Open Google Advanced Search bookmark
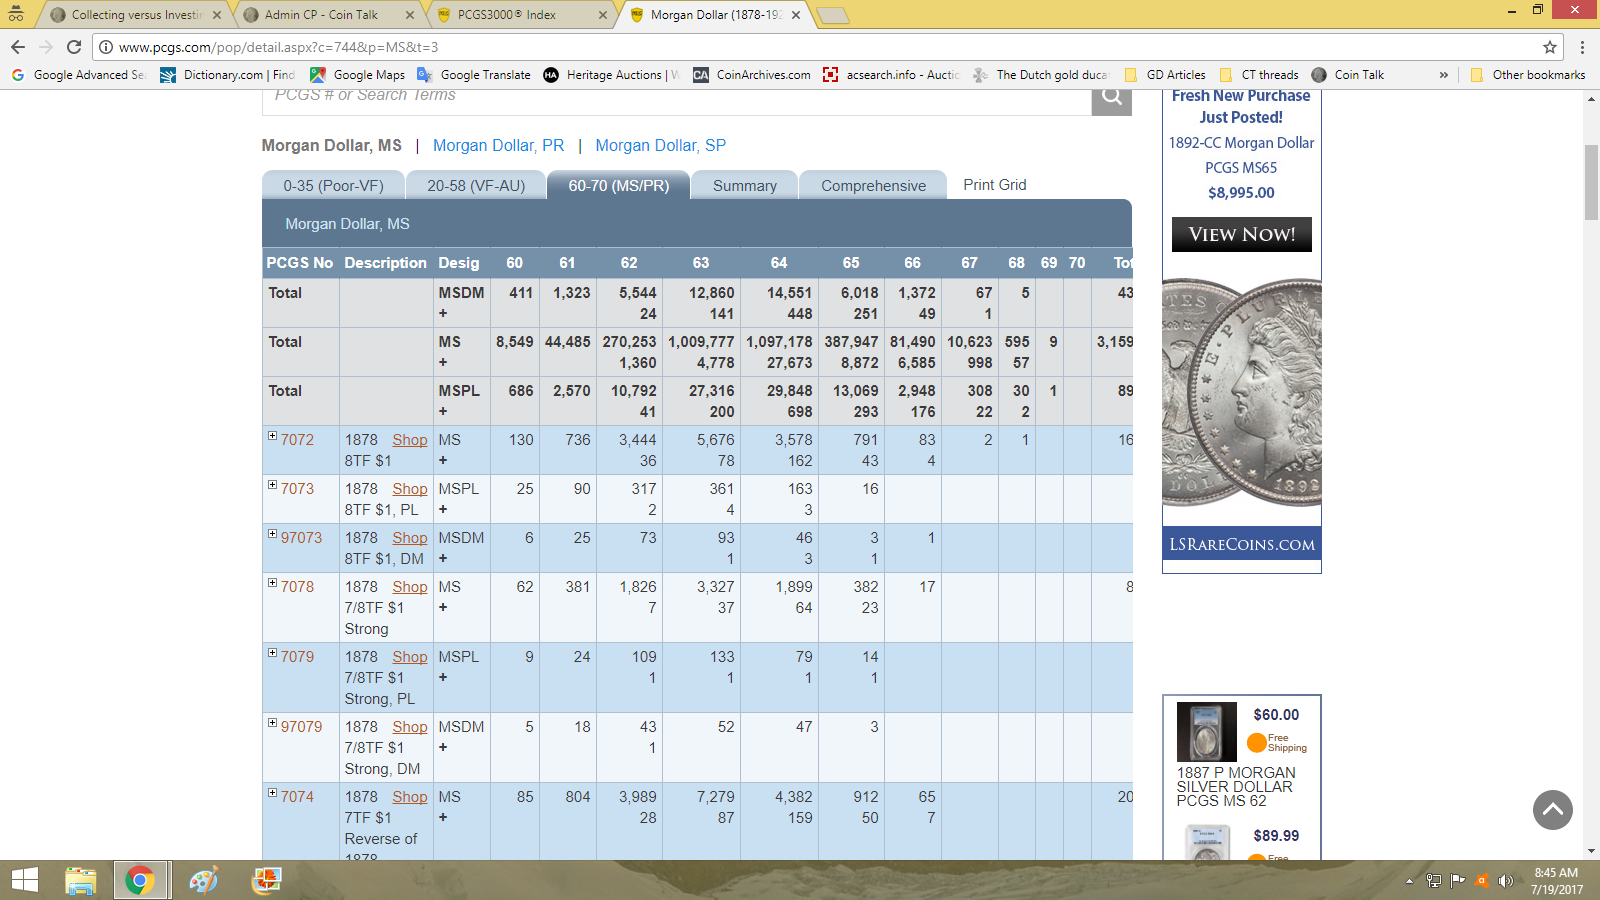Viewport: 1600px width, 900px height. tap(78, 75)
